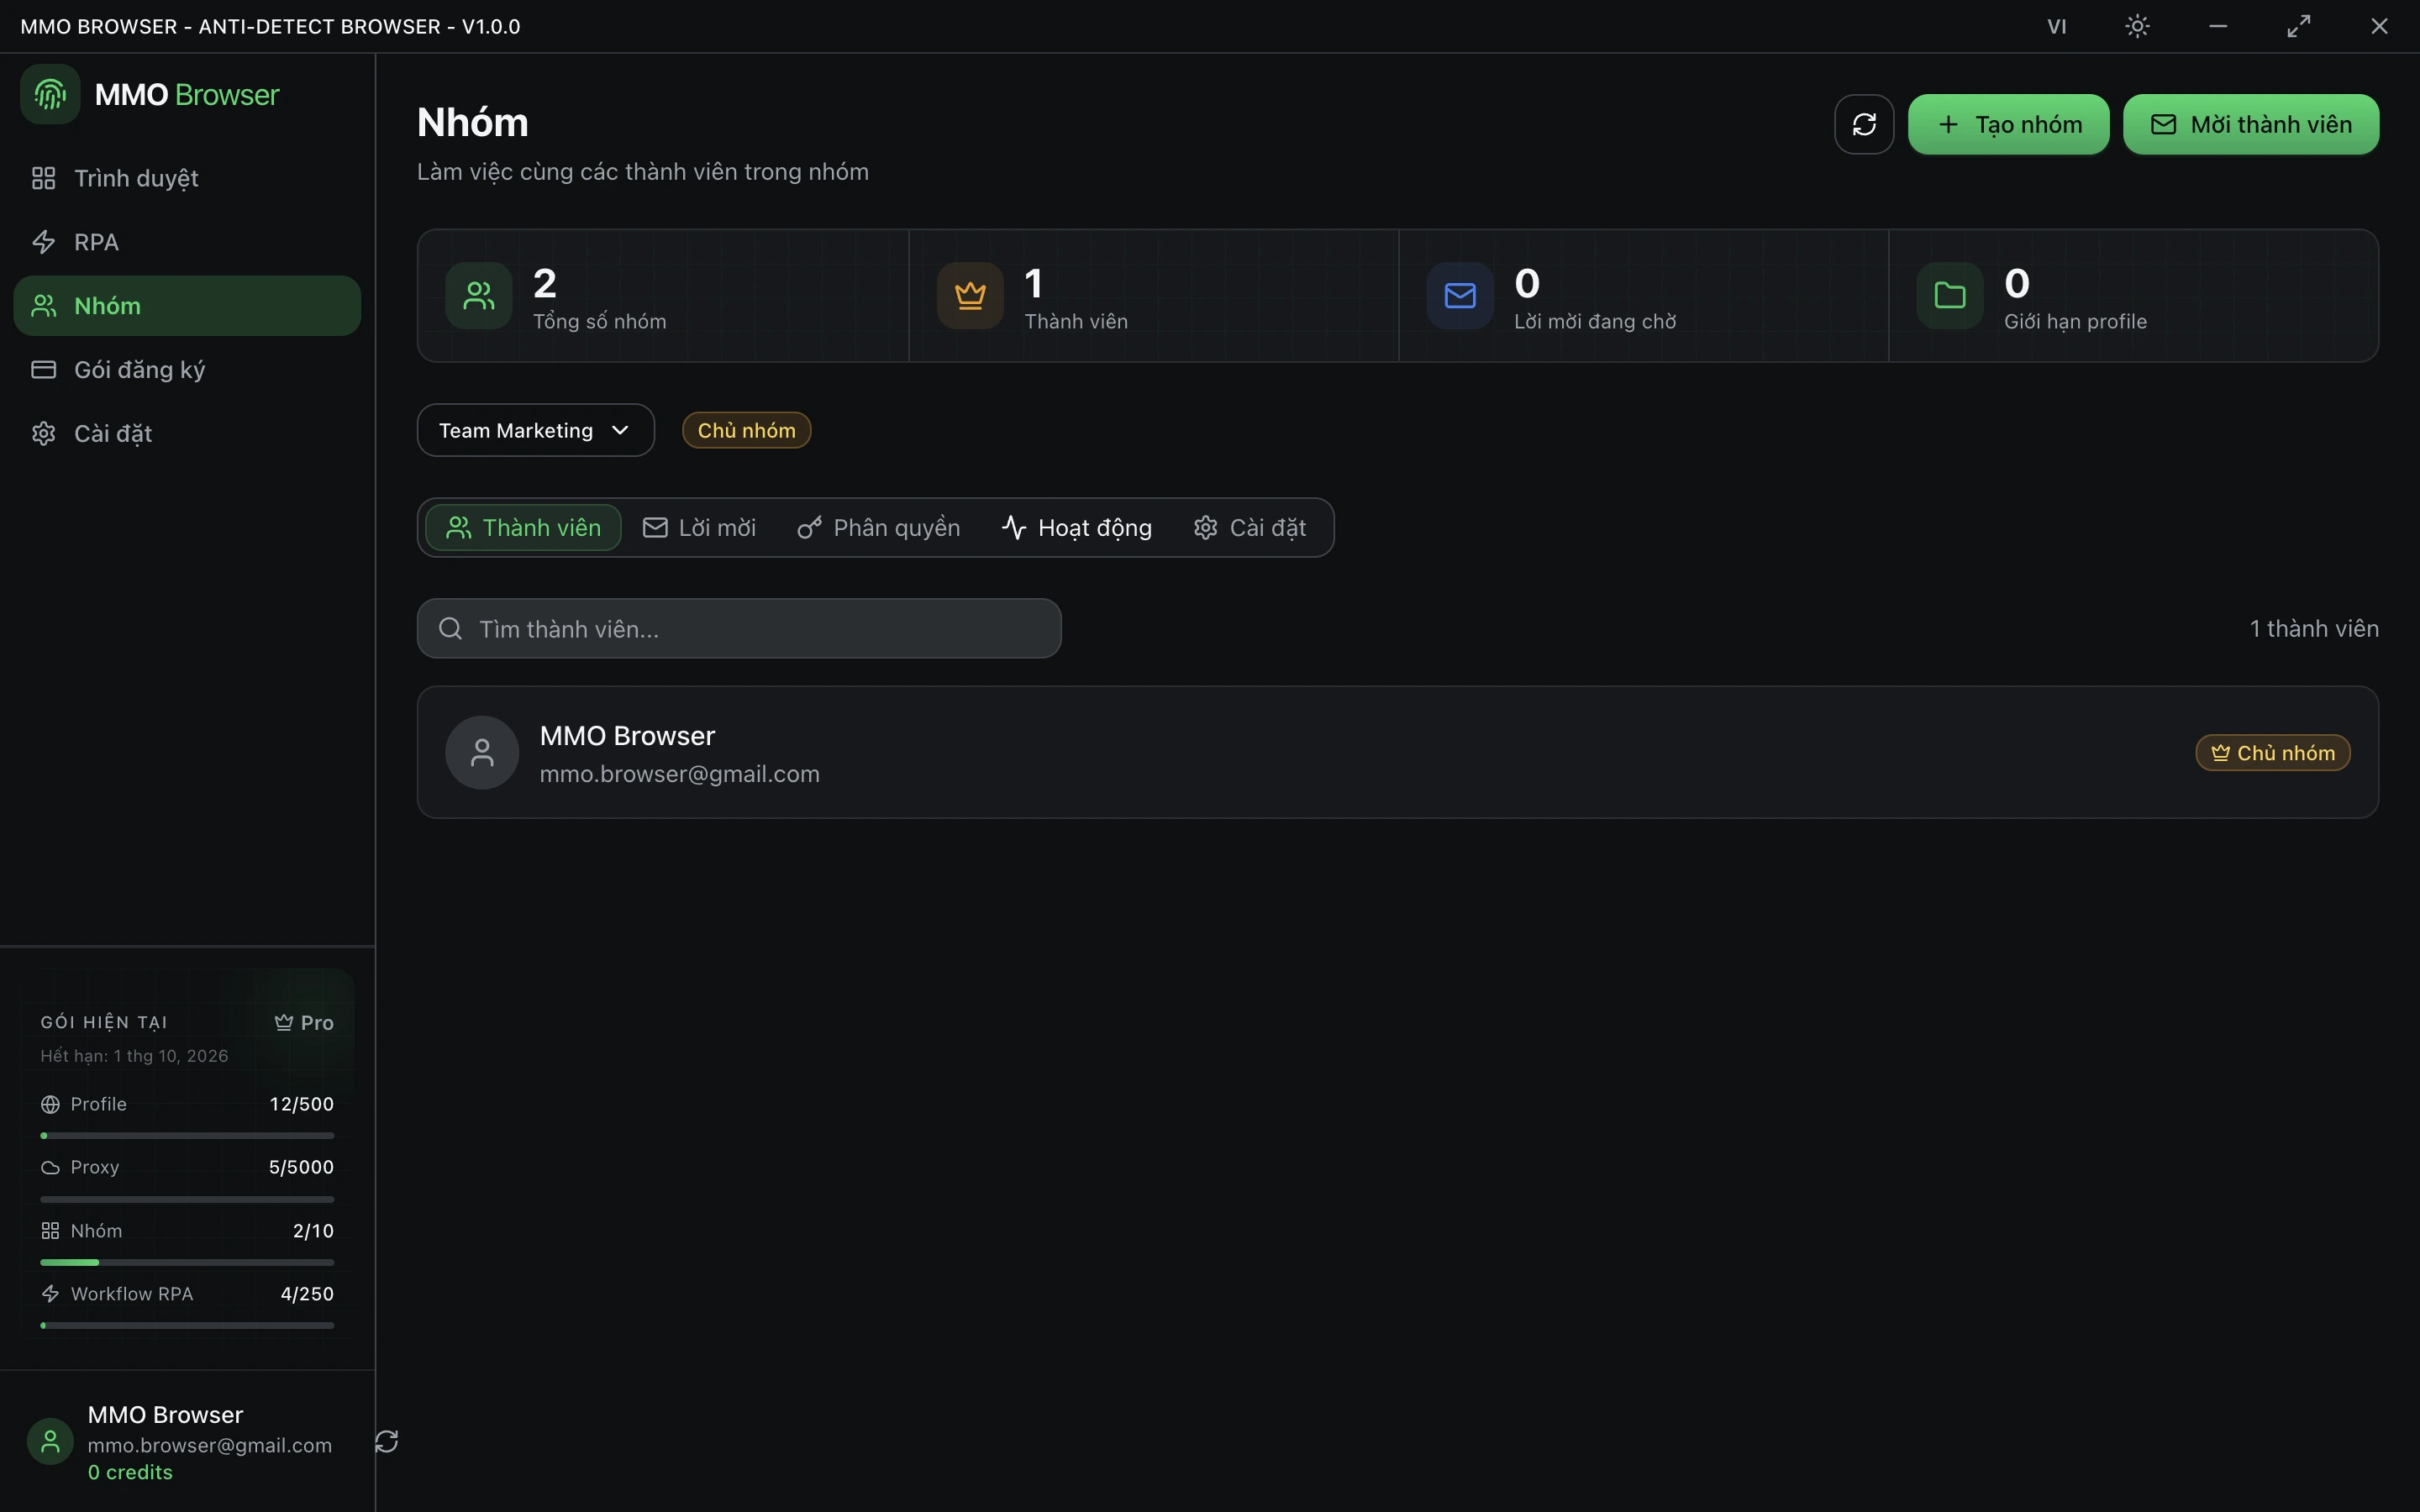Open the Hoạt động tab
2420x1512 pixels.
point(1077,527)
